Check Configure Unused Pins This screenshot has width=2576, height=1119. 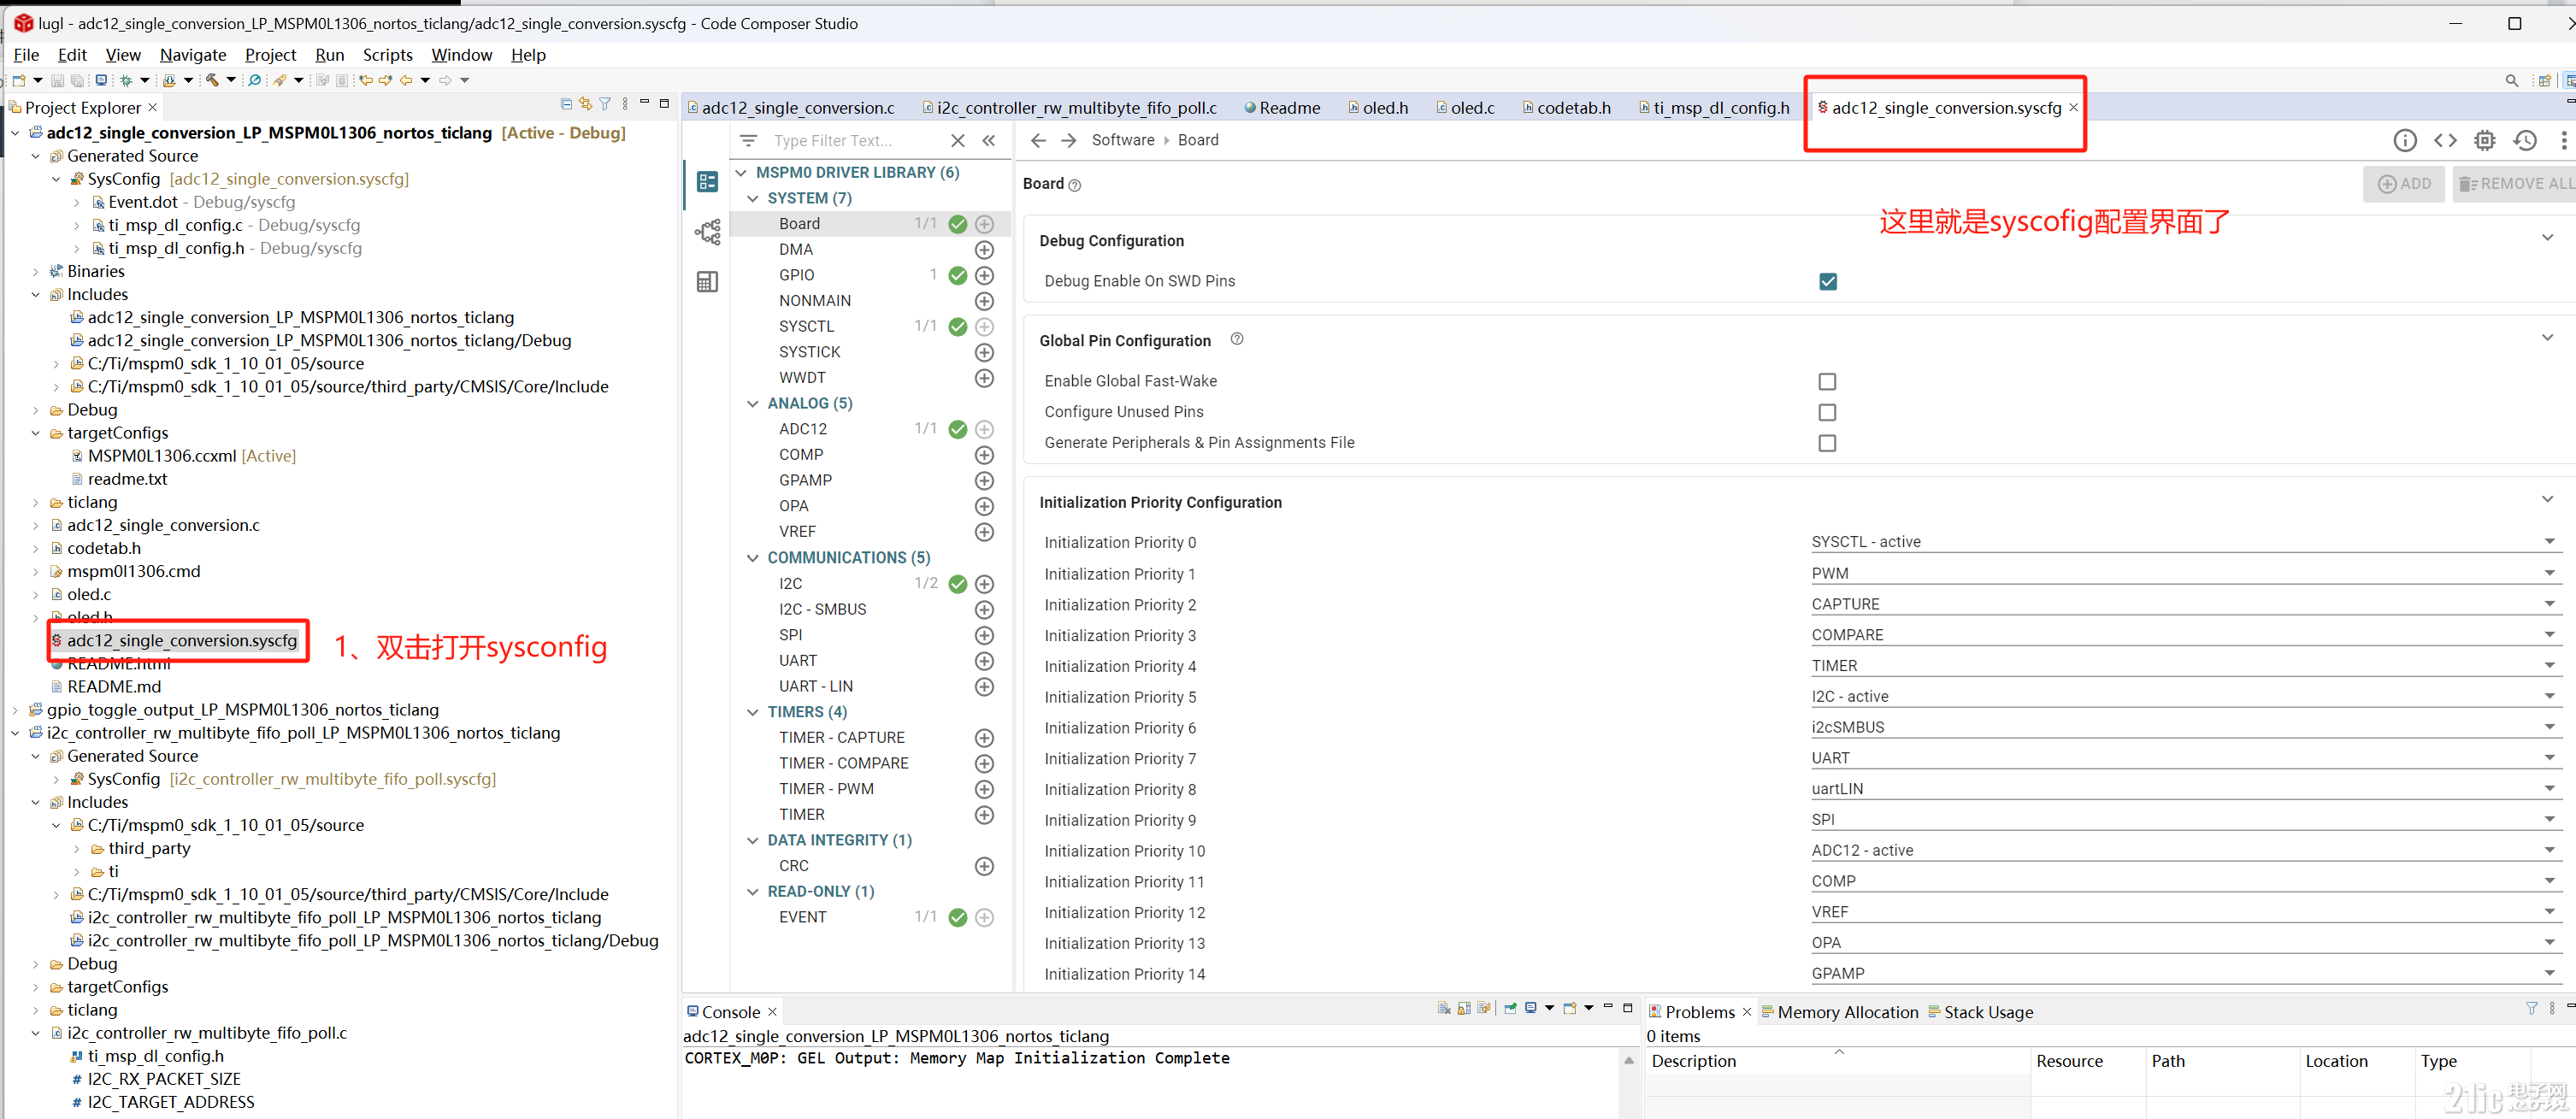[x=1827, y=413]
